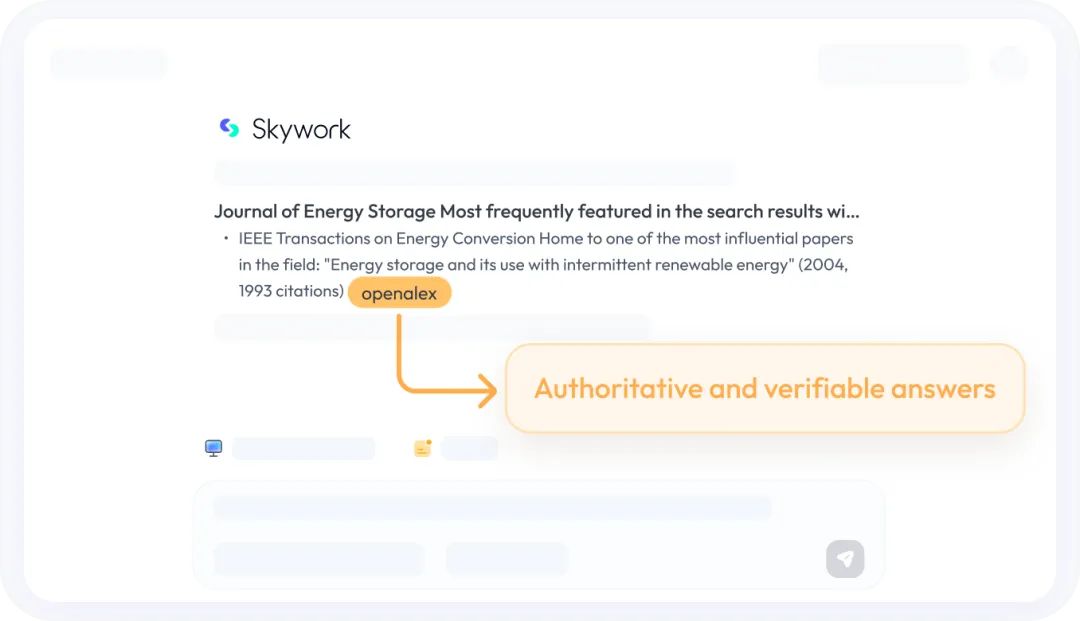
Task: Open the "Journal of Energy Storage" result heading
Action: 536,211
